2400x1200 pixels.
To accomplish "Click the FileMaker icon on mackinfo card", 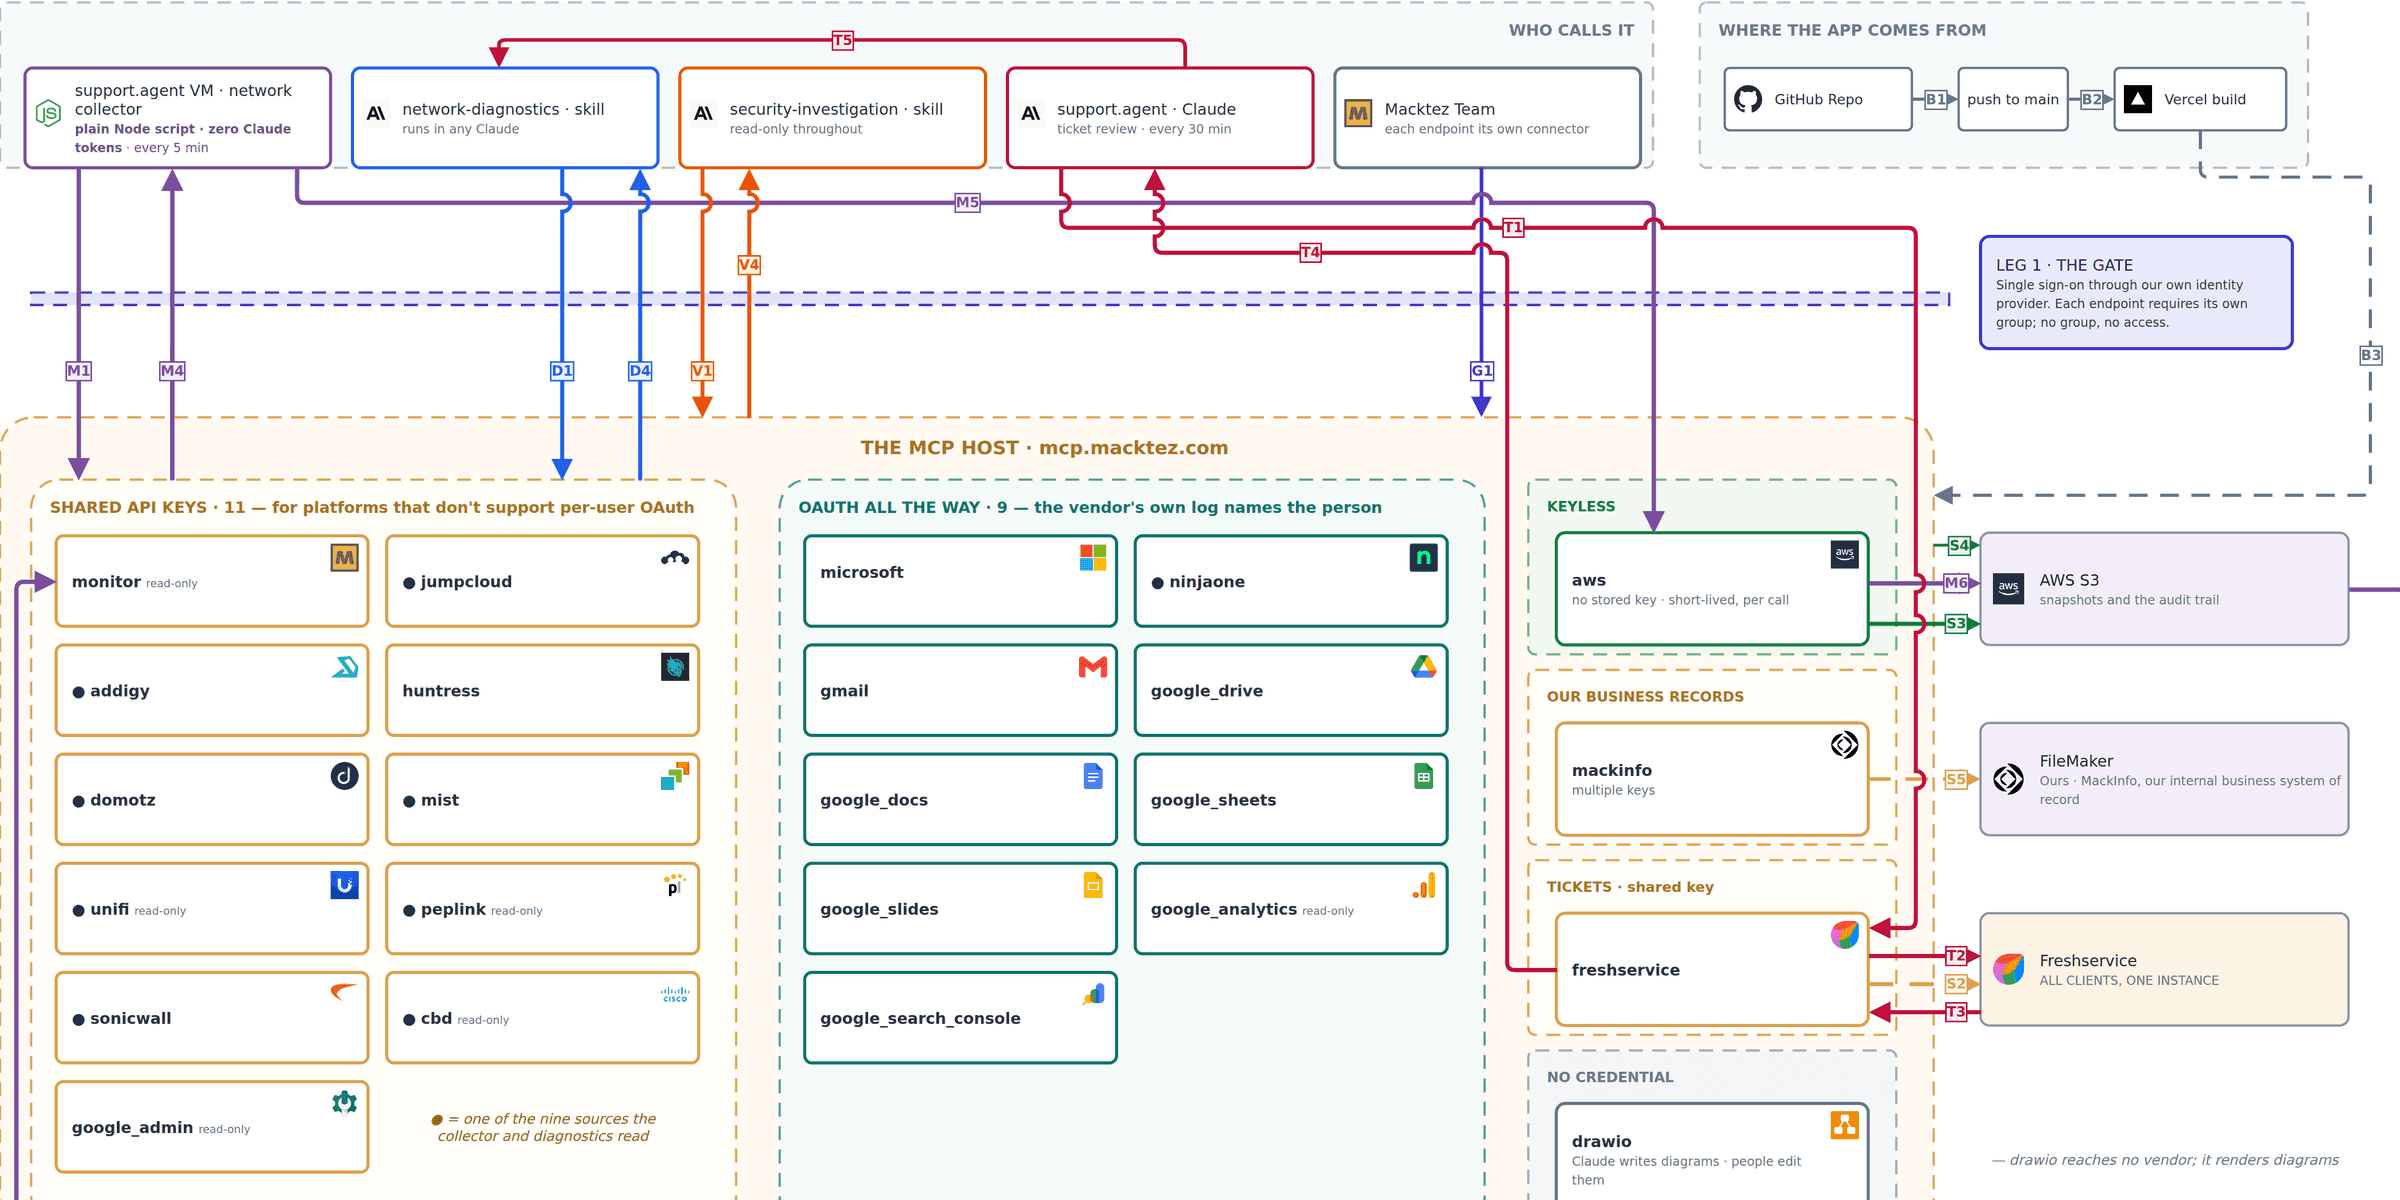I will [1845, 745].
